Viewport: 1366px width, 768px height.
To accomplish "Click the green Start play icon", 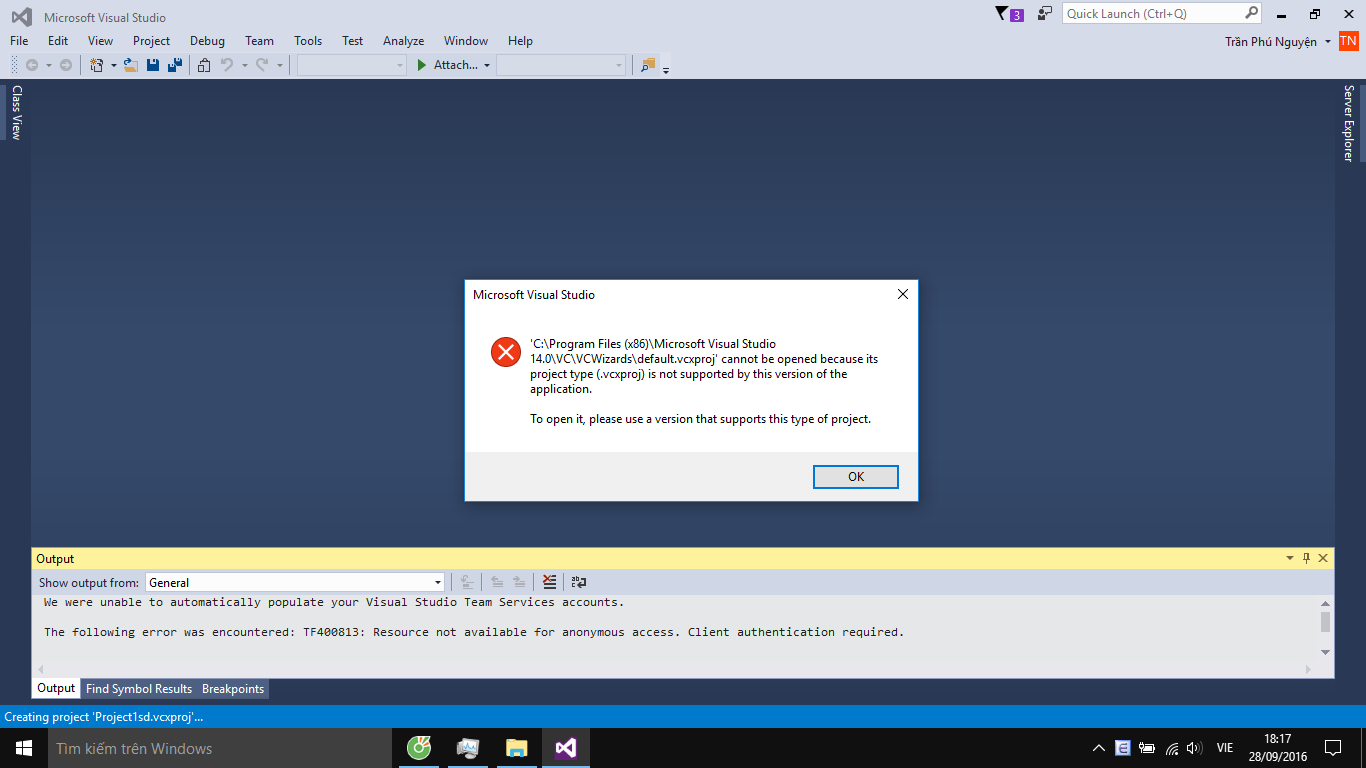I will 422,65.
